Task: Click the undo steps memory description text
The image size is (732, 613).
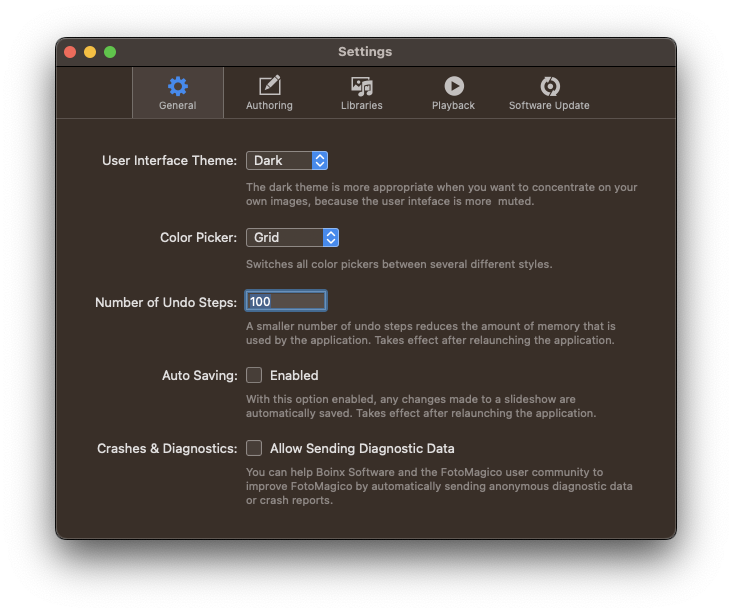Action: click(430, 333)
